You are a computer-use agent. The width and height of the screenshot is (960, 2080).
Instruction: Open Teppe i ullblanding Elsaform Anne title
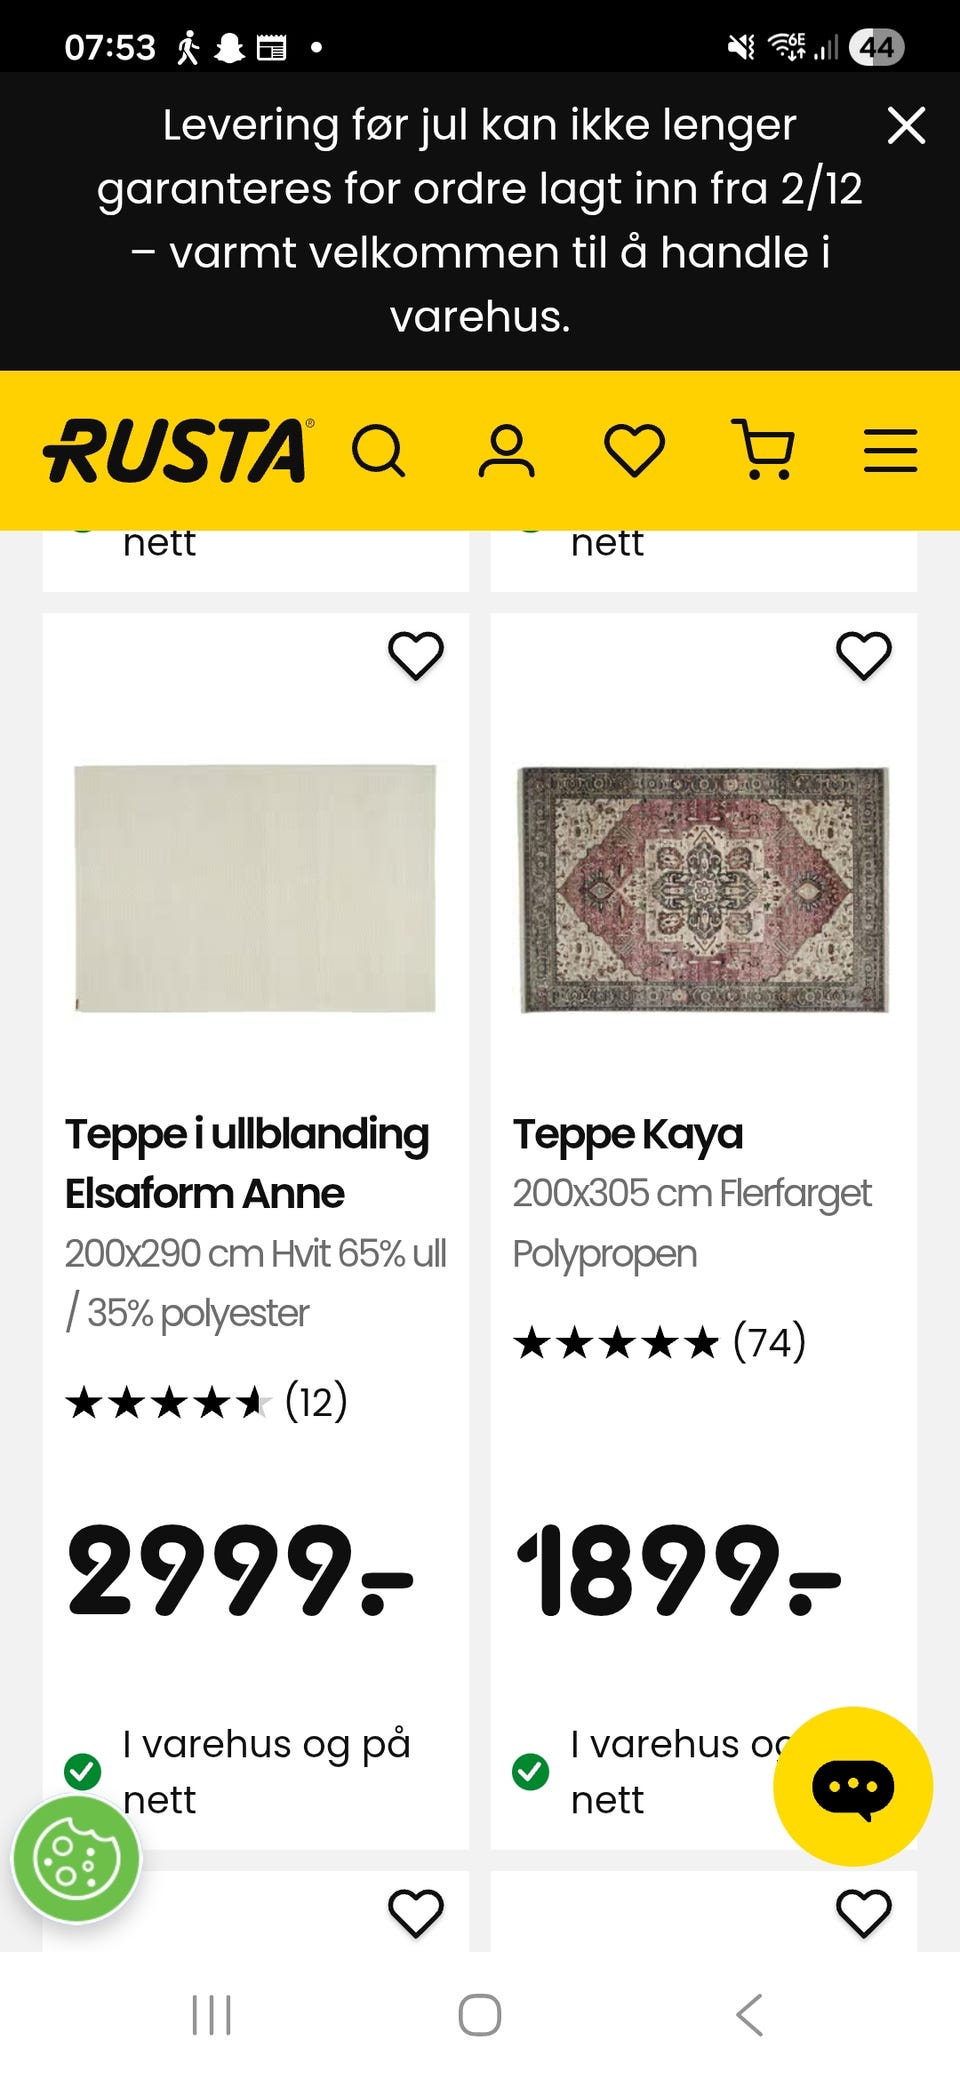(x=247, y=1163)
